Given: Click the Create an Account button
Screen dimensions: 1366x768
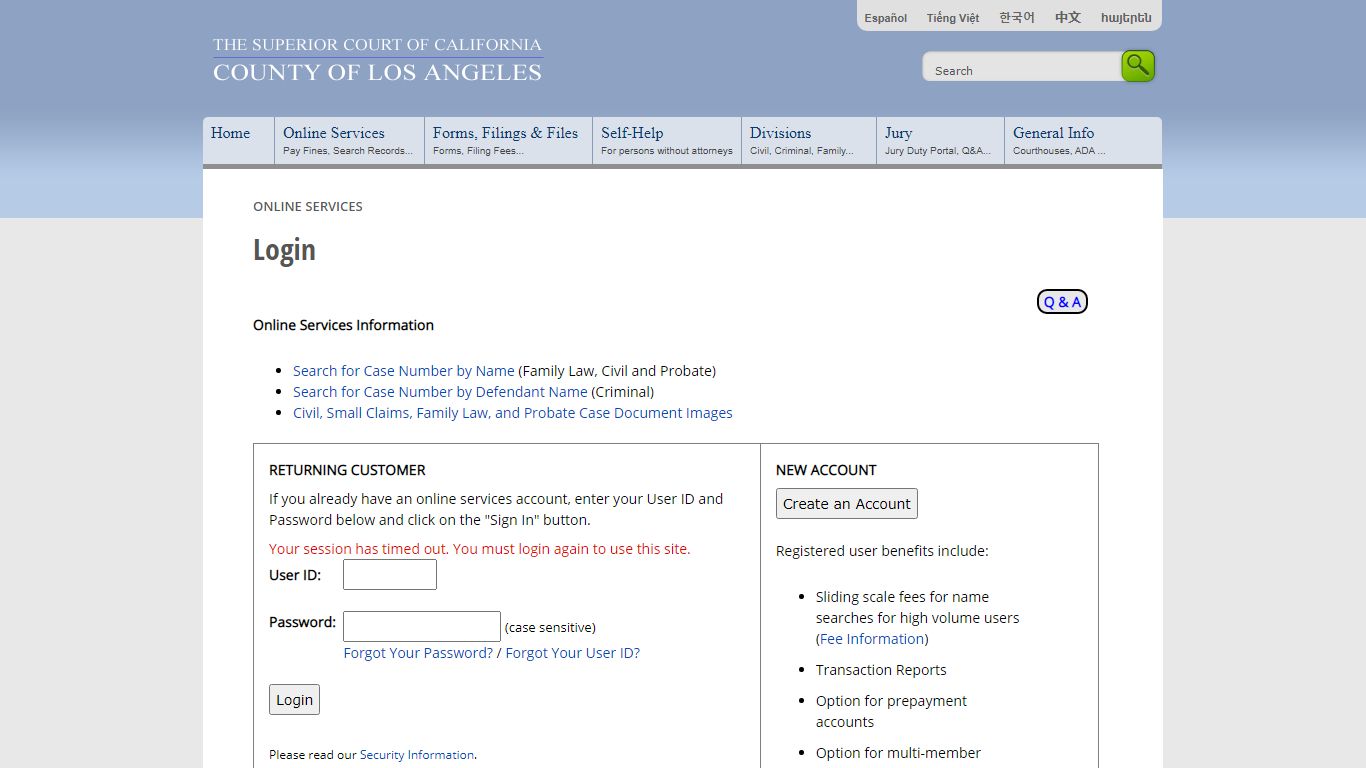Looking at the screenshot, I should 847,504.
